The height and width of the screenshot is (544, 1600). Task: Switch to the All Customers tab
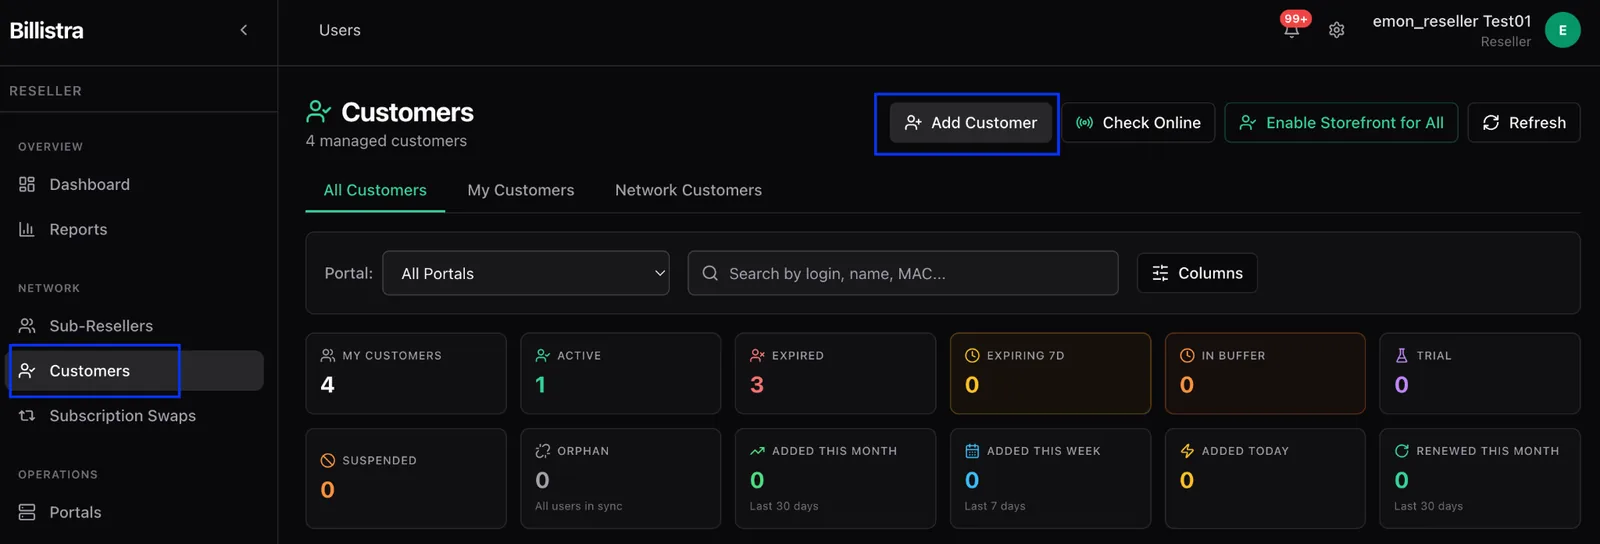(x=375, y=190)
